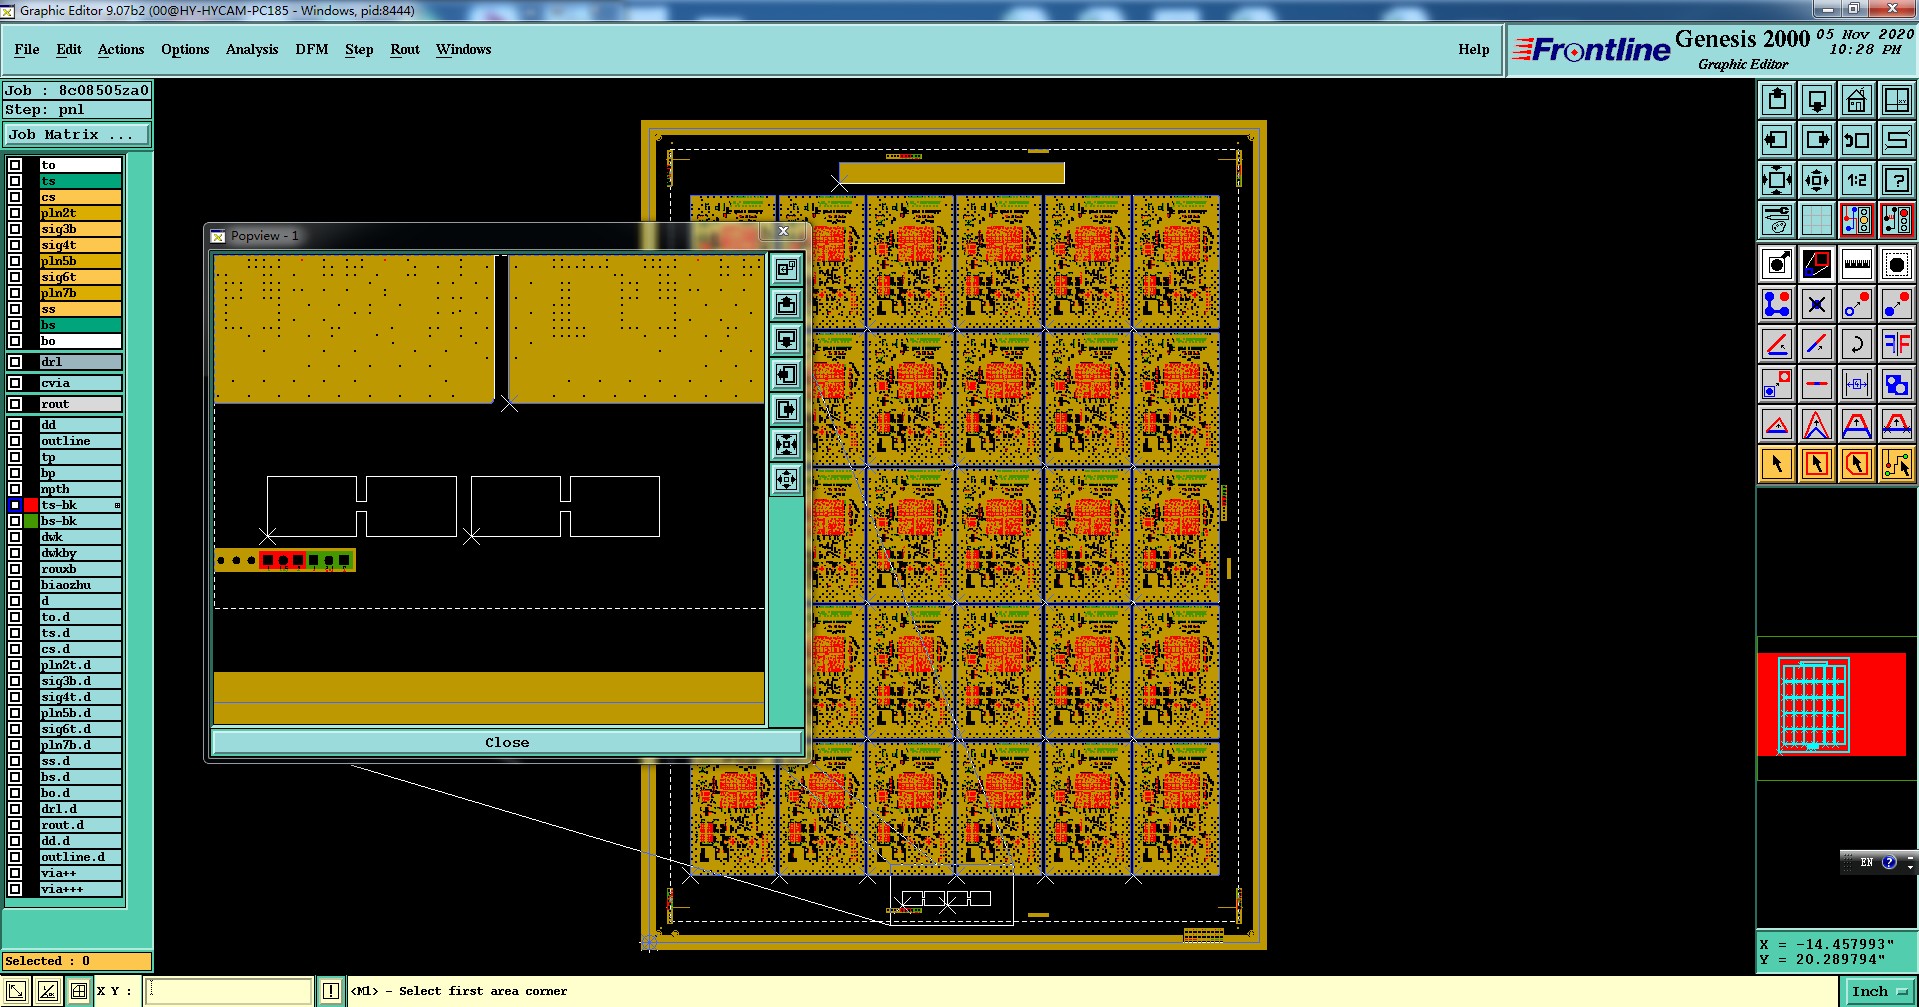The width and height of the screenshot is (1919, 1007).
Task: Click the ruler measurement tool icon
Action: pos(1857,264)
